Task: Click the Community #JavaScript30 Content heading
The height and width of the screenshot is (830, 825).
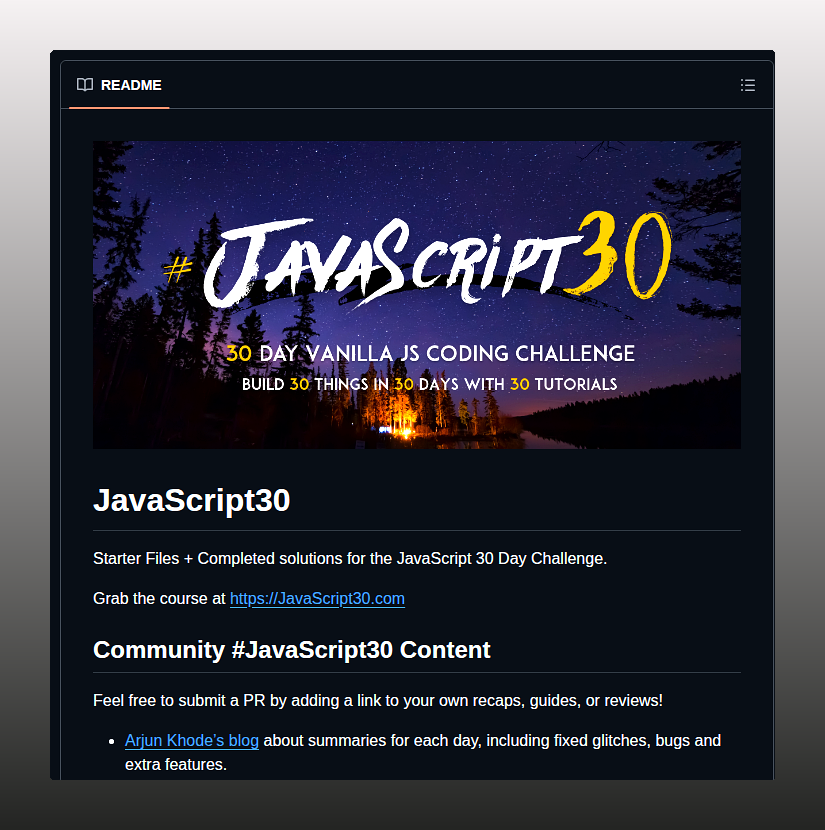Action: tap(292, 650)
